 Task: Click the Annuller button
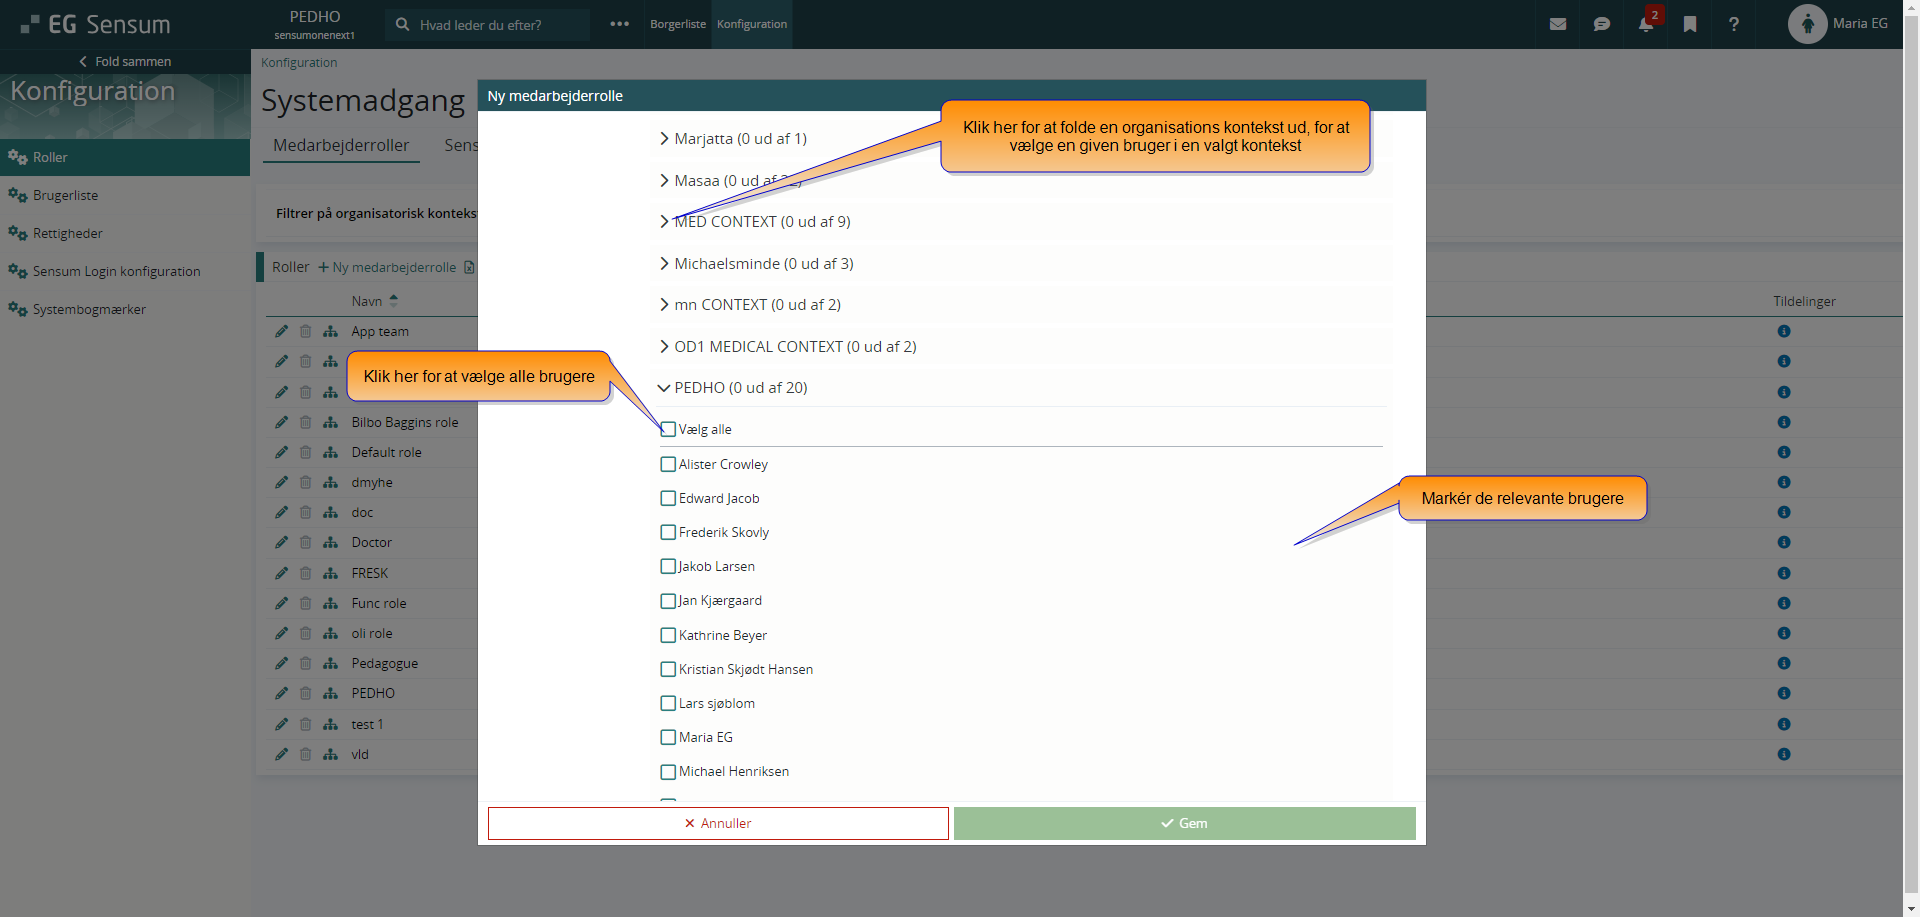click(717, 823)
